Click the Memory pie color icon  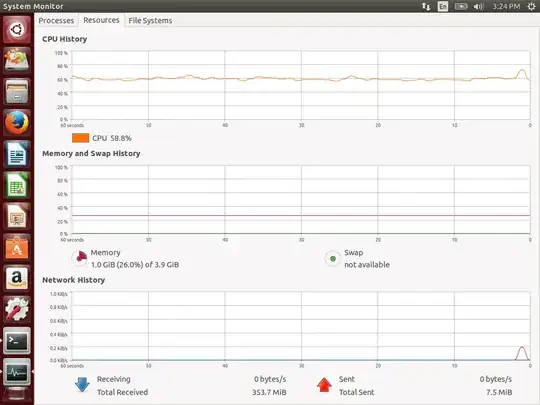pyautogui.click(x=80, y=258)
